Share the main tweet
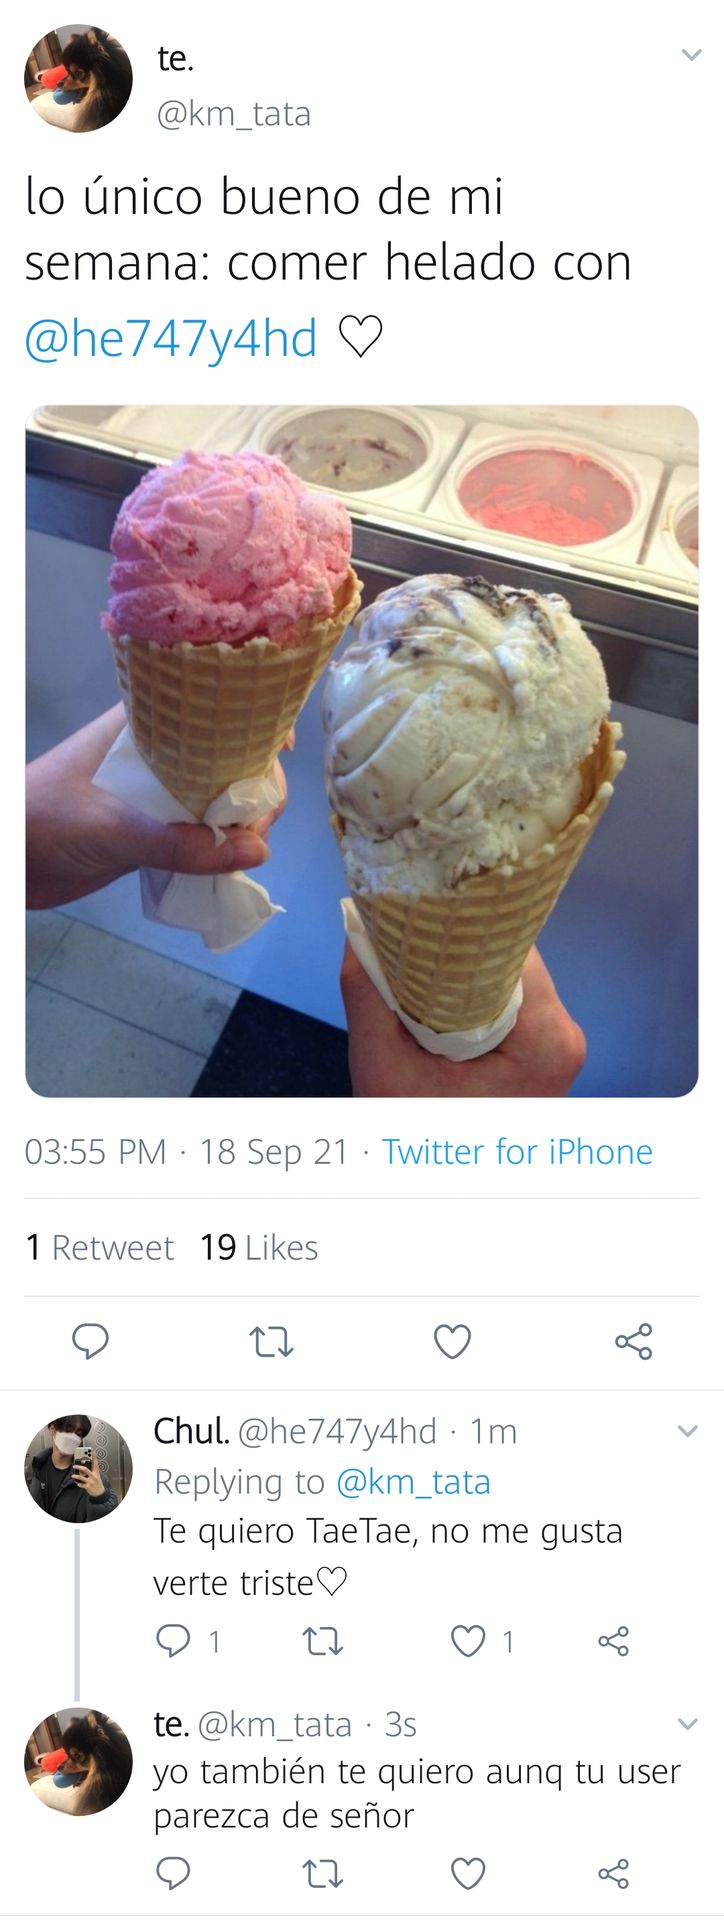Image resolution: width=724 pixels, height=1920 pixels. point(633,1341)
